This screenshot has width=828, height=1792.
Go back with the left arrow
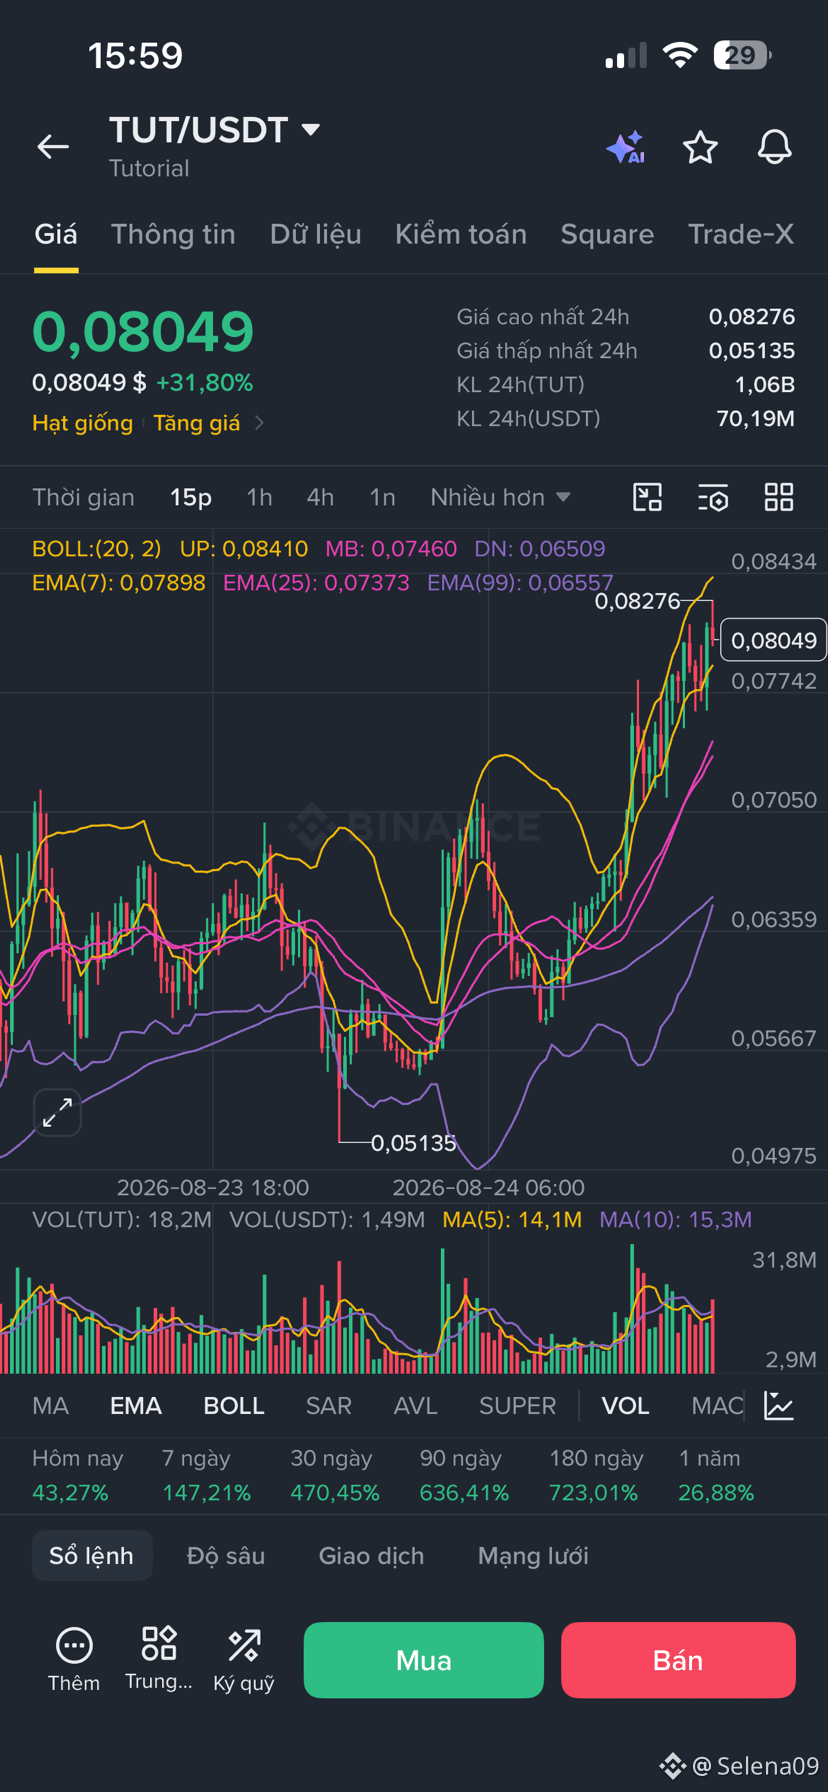53,147
